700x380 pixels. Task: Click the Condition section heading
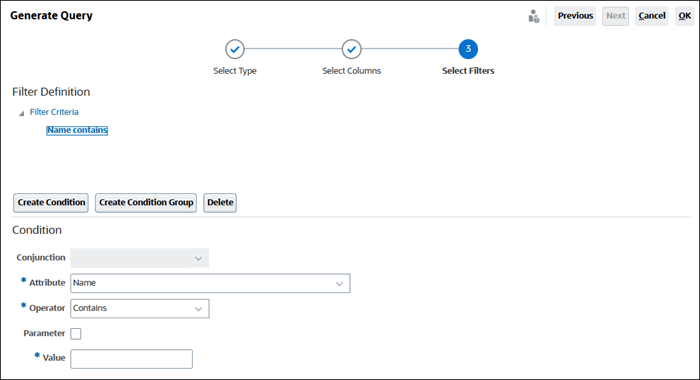[x=37, y=230]
